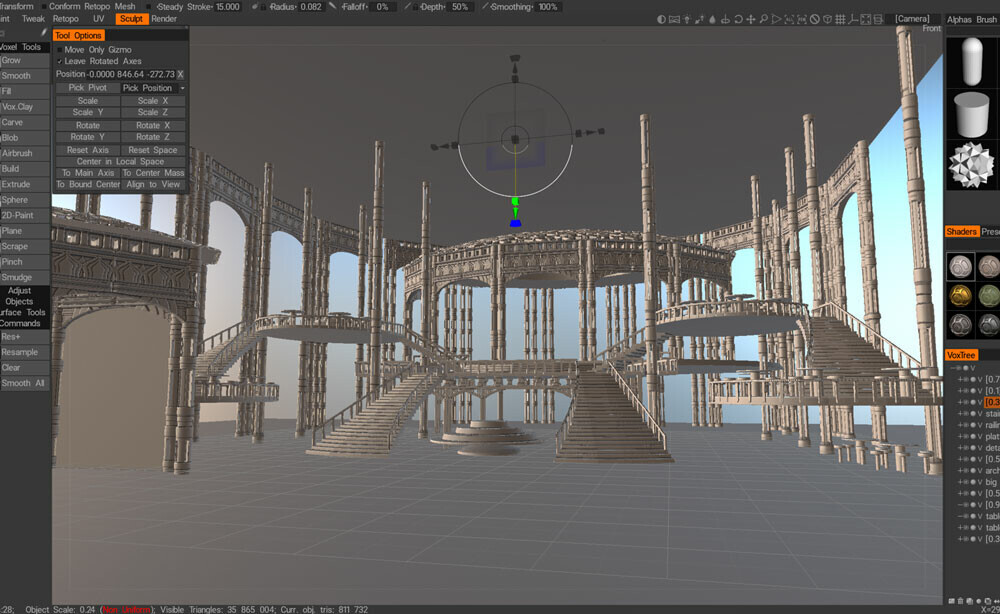The image size is (1000, 614).
Task: Click the water drop icon in the viewport toolbar
Action: [x=712, y=20]
